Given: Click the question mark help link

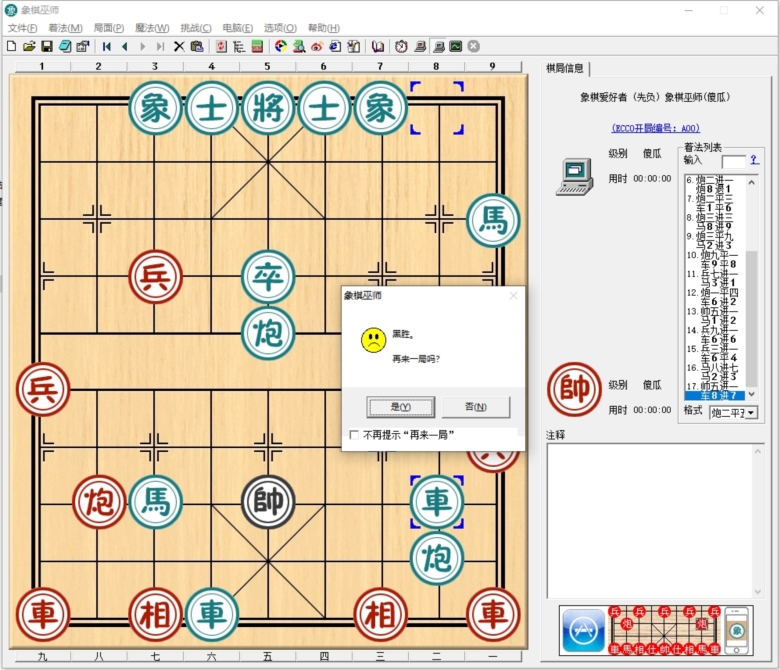Looking at the screenshot, I should (x=754, y=160).
